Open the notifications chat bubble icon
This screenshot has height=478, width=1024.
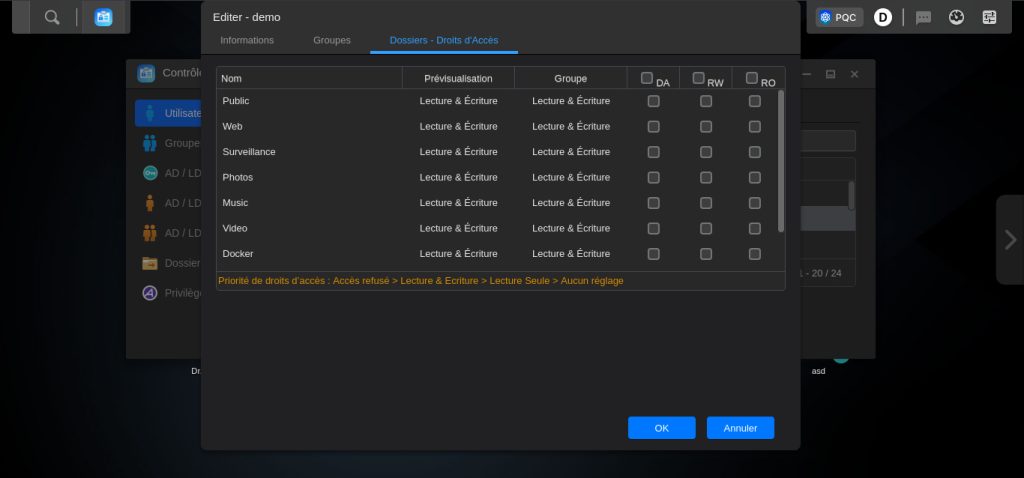[923, 18]
